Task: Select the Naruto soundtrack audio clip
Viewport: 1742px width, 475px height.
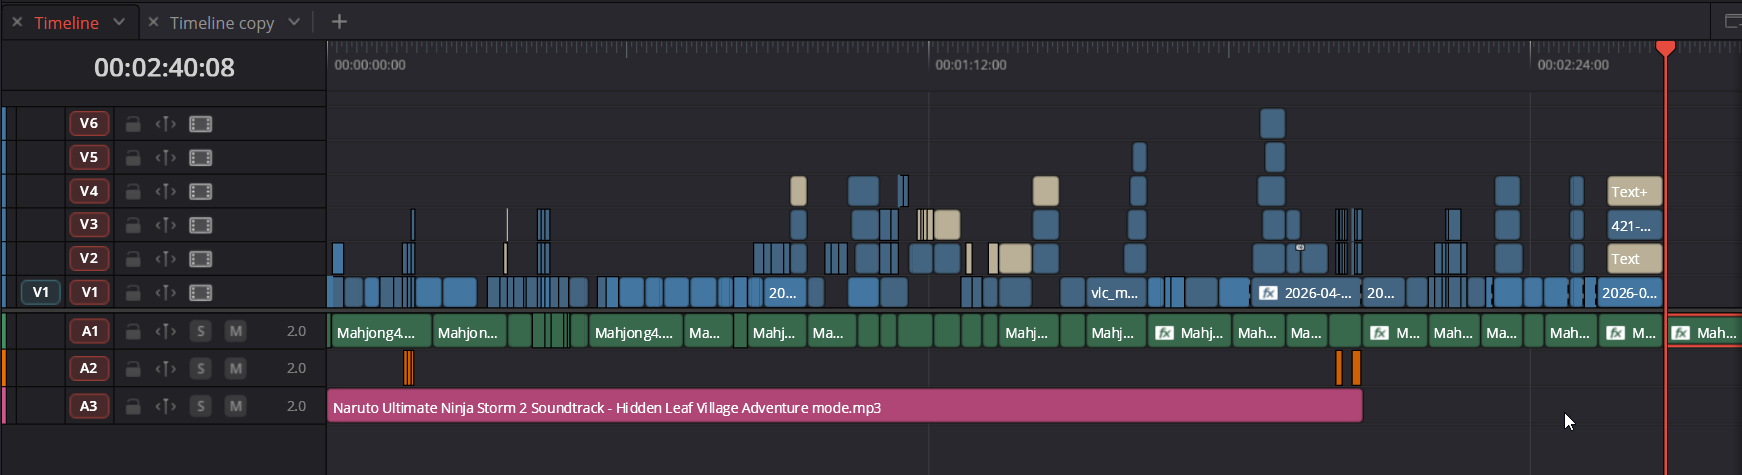Action: point(845,406)
